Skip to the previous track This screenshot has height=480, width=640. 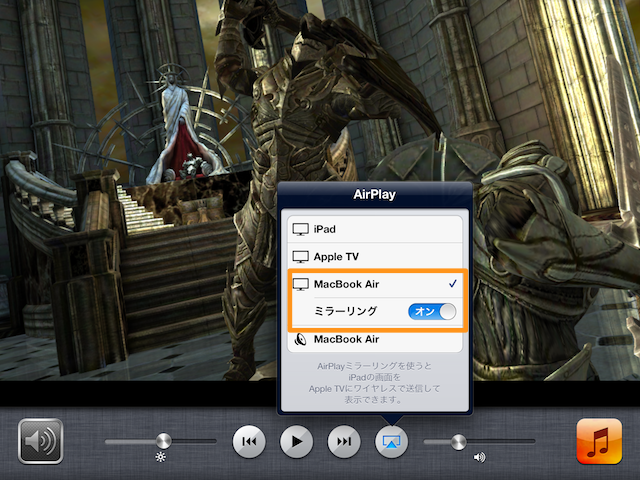pyautogui.click(x=249, y=441)
